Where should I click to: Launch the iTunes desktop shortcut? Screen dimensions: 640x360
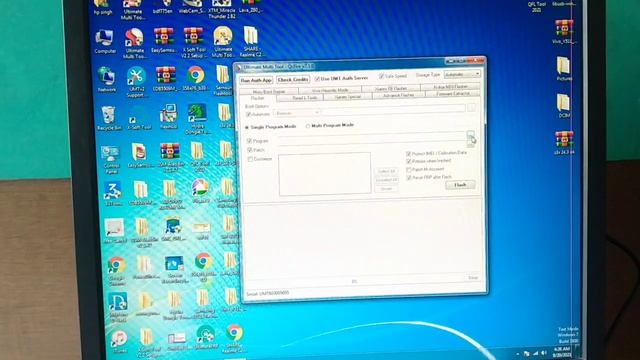click(119, 342)
